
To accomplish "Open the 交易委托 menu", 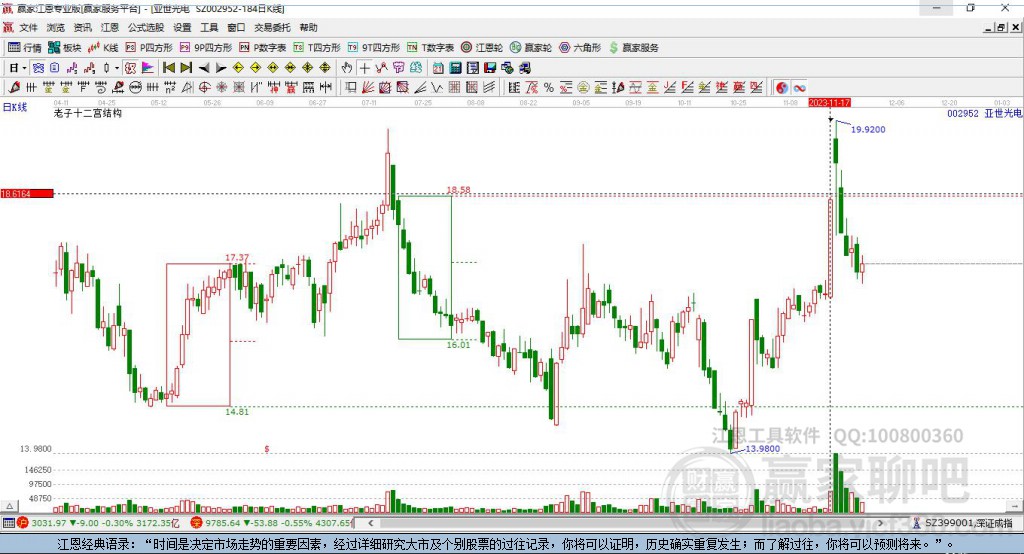I will (272, 27).
